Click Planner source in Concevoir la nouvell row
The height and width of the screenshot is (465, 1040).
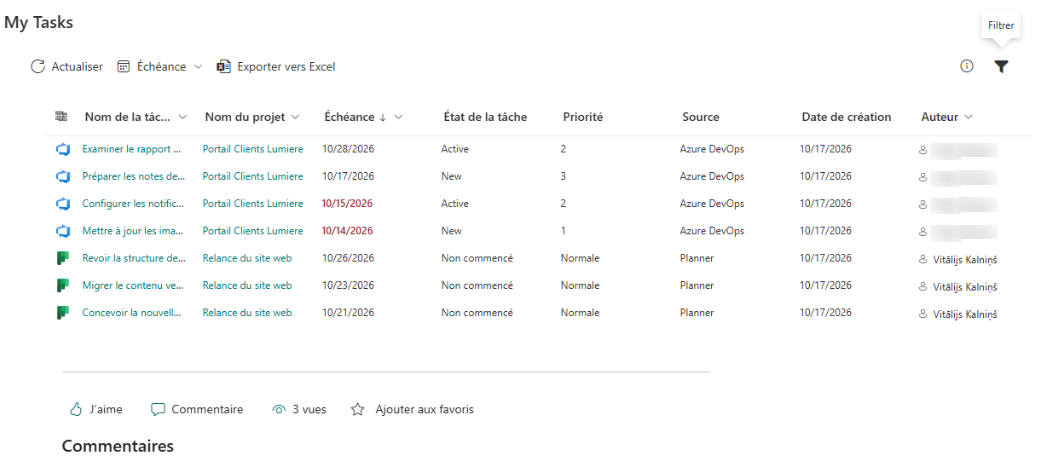697,312
